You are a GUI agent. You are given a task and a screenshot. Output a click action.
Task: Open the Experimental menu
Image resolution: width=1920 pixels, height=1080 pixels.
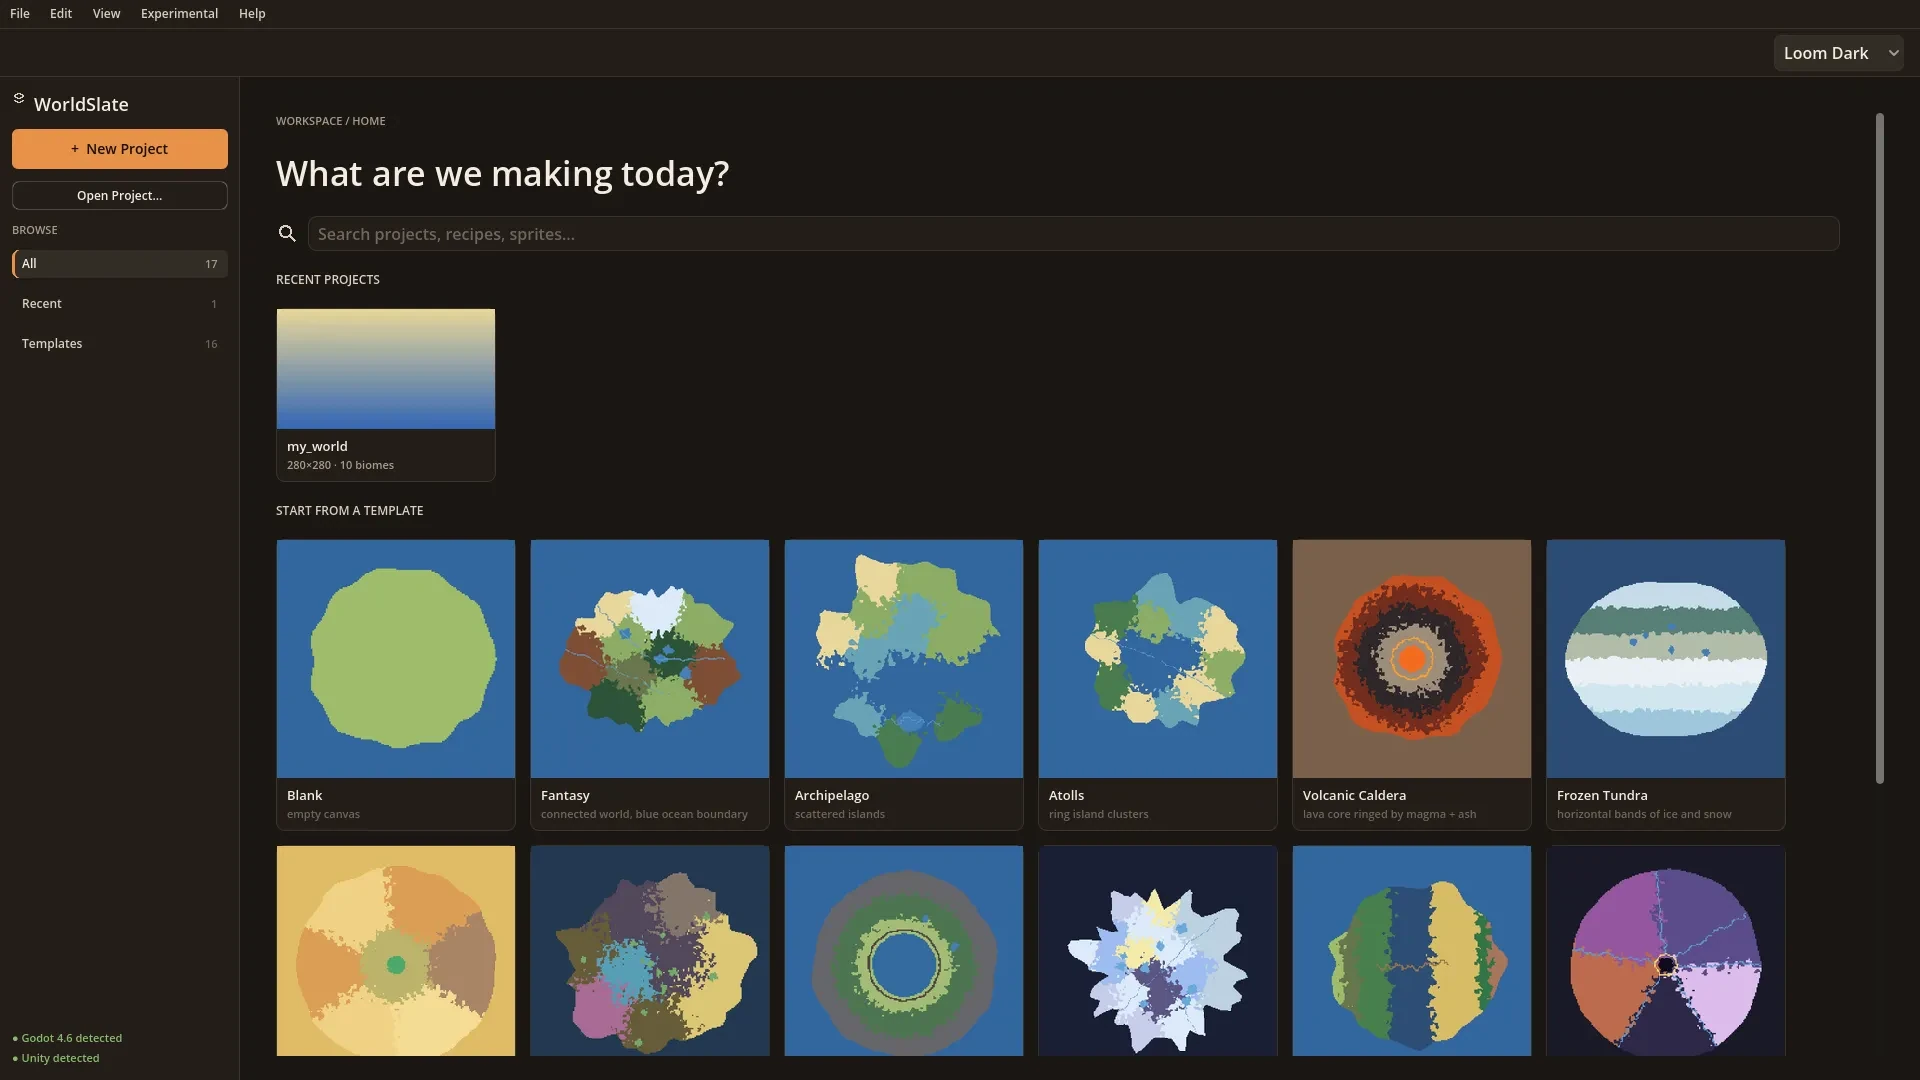179,13
